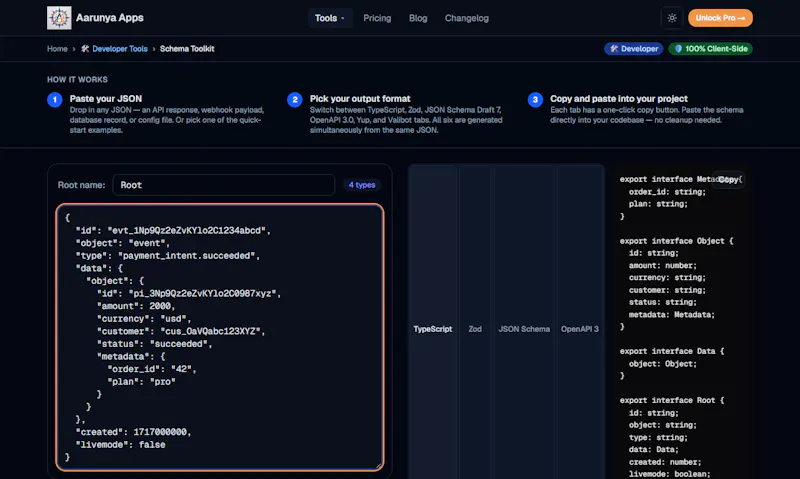The height and width of the screenshot is (479, 800).
Task: Click 'export interface Data {' line in output
Action: [671, 351]
